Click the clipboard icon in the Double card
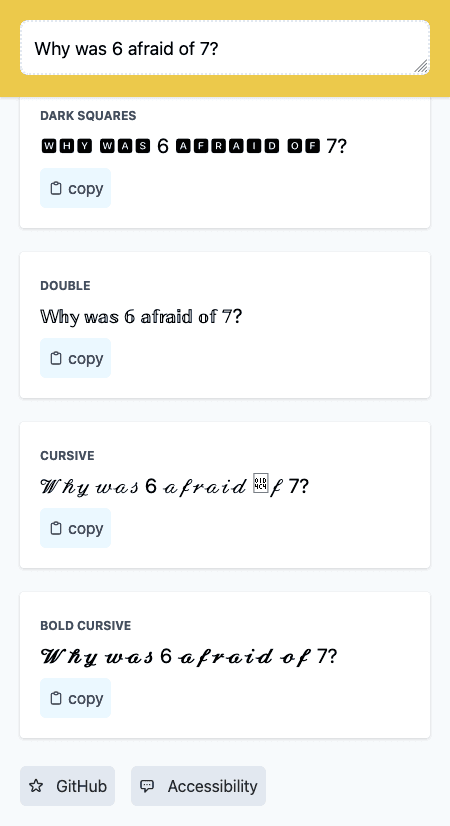Image resolution: width=450 pixels, height=826 pixels. pos(56,358)
